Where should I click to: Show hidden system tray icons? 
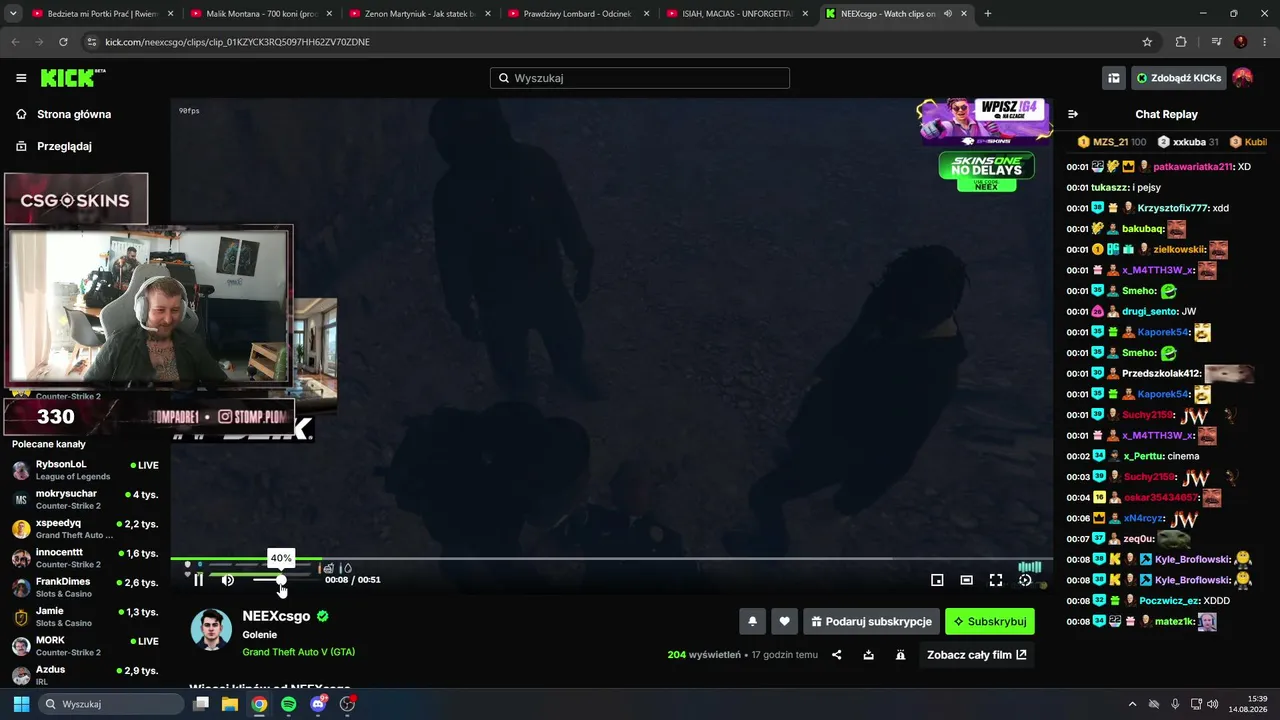(1132, 704)
